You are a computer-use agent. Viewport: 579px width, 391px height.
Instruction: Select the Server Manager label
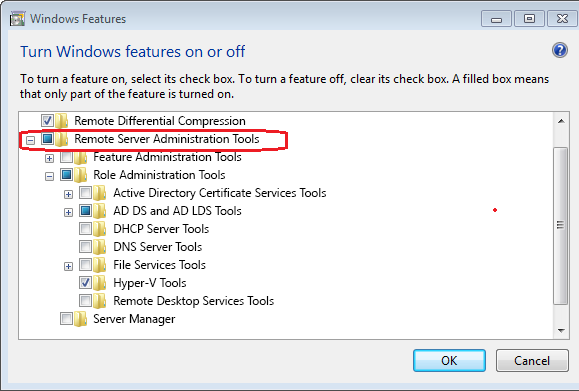(x=134, y=319)
